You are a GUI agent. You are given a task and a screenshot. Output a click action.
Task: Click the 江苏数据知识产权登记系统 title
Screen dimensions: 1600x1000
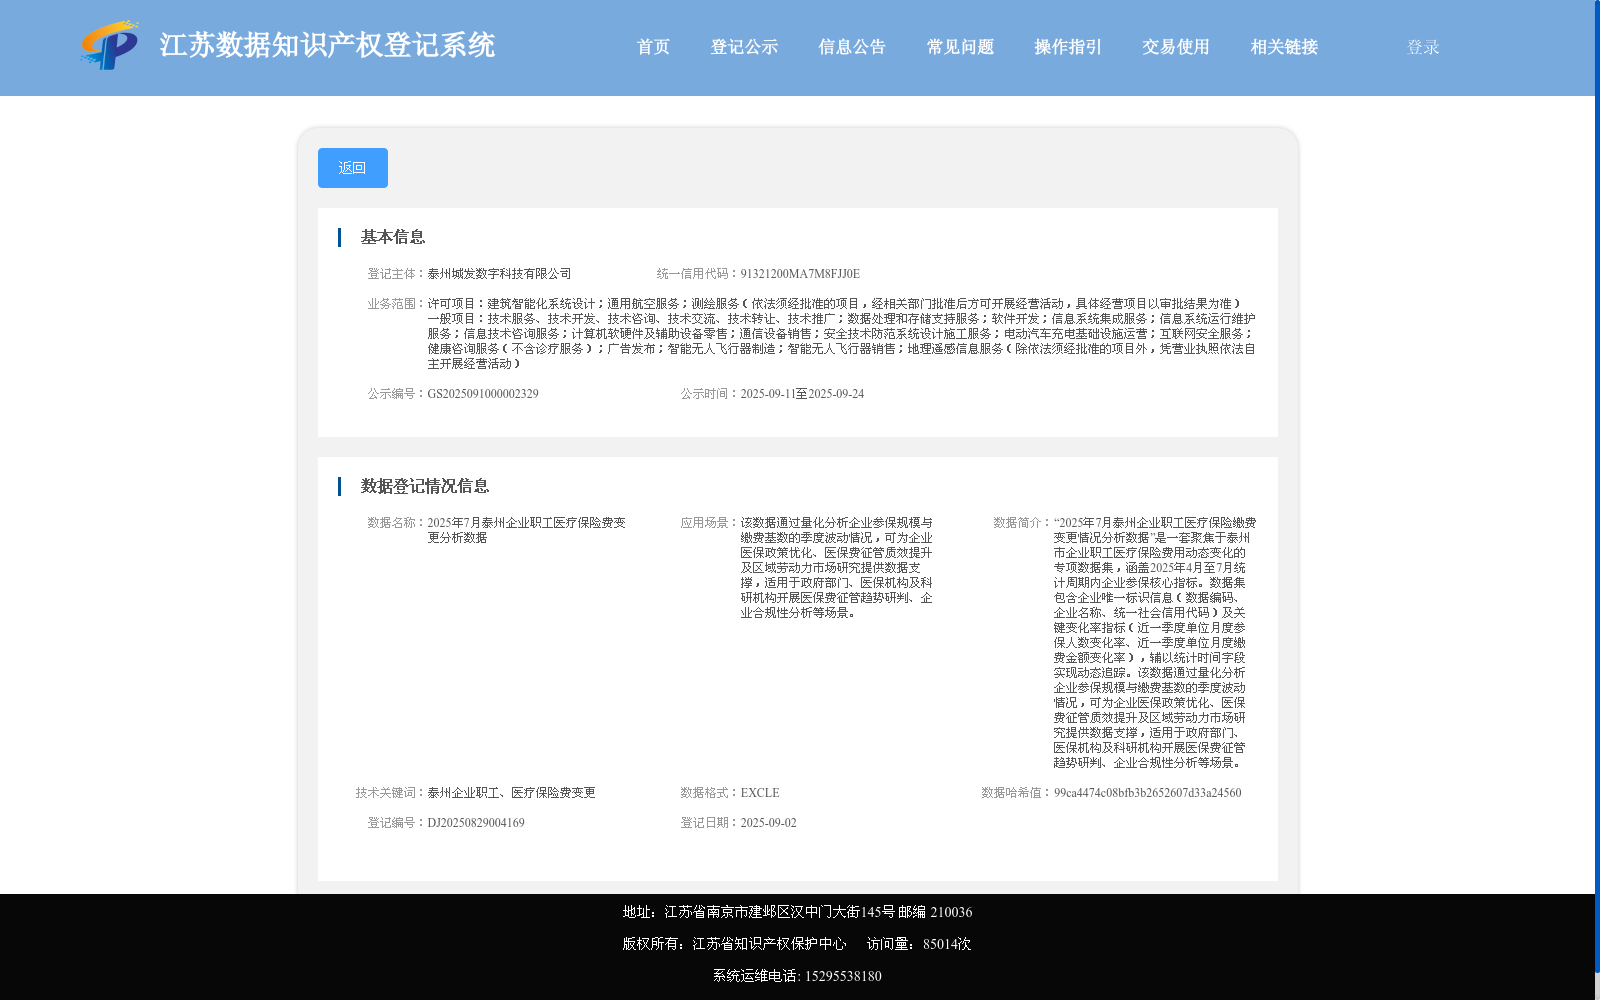tap(328, 45)
